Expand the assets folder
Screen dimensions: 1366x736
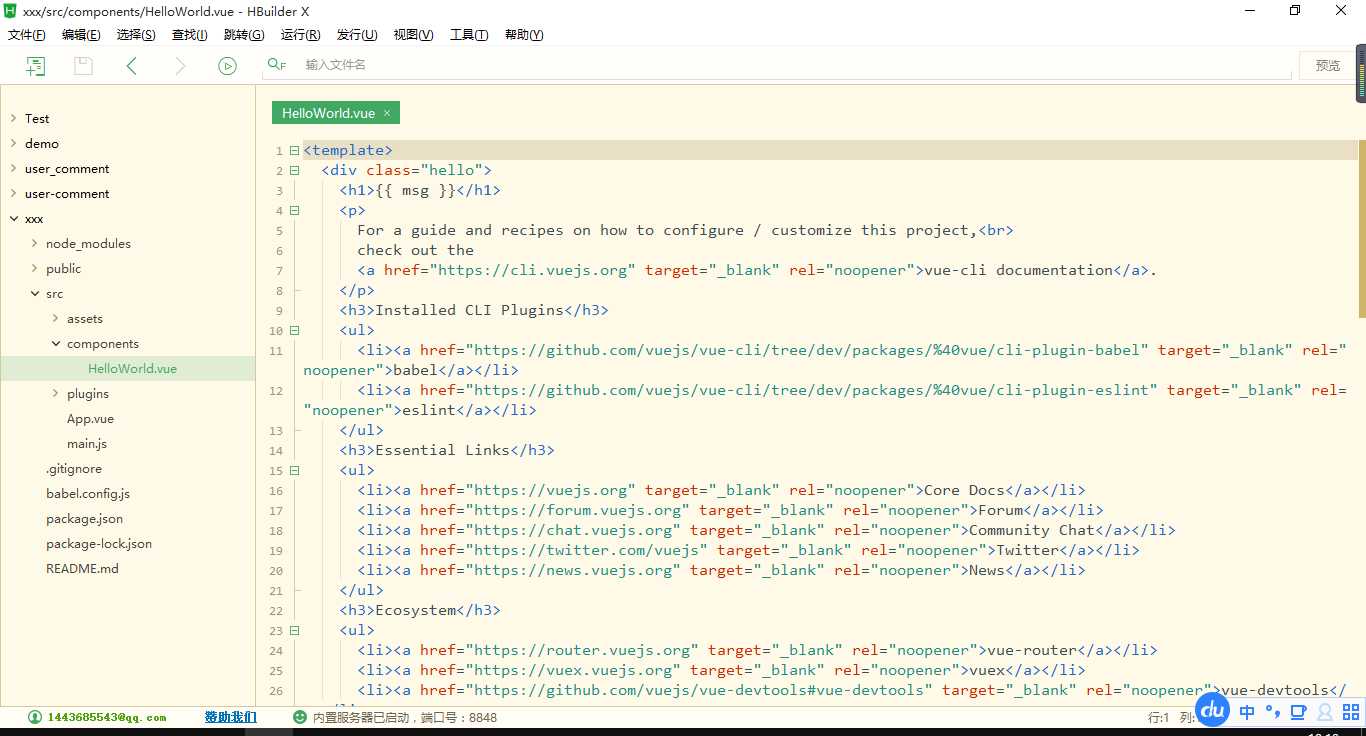click(x=55, y=318)
